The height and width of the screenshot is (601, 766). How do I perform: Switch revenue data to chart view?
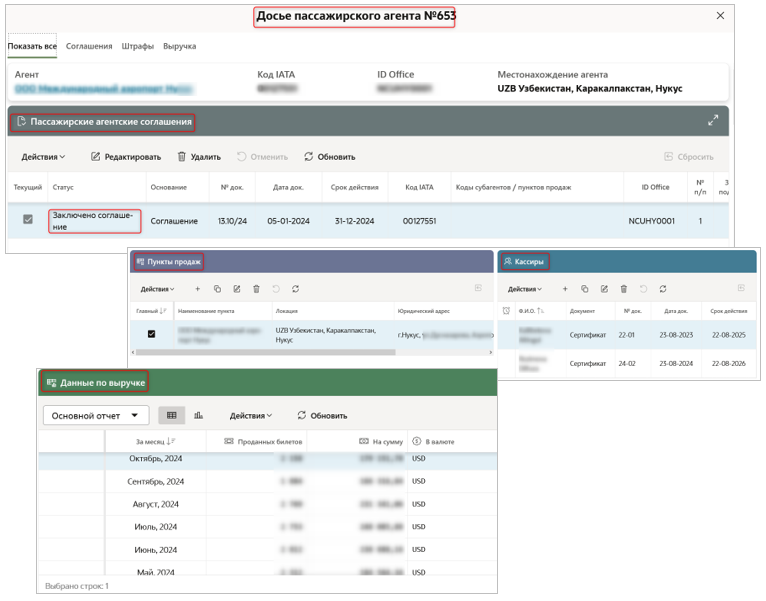(198, 415)
